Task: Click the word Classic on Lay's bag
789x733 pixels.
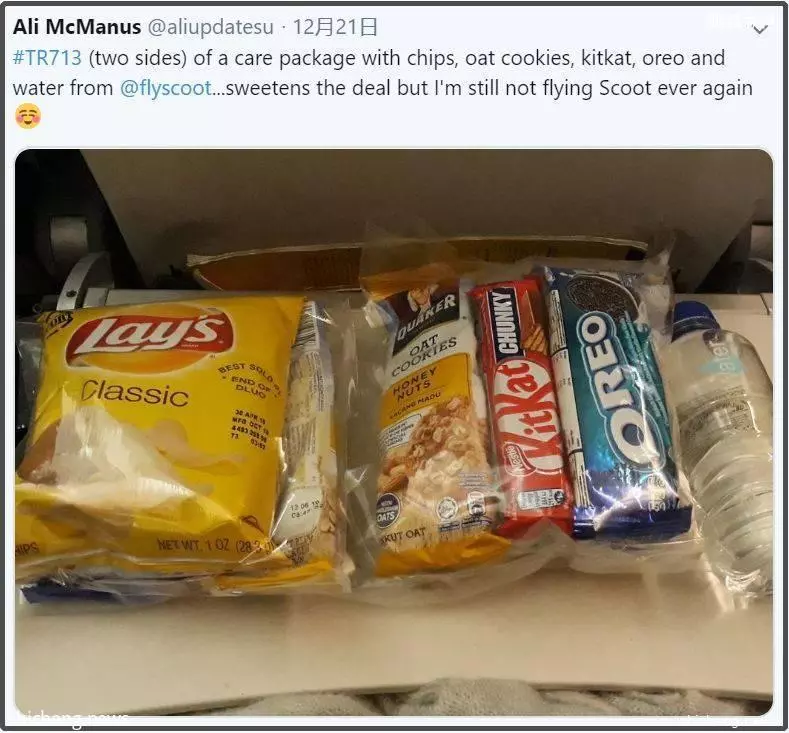Action: click(x=134, y=393)
